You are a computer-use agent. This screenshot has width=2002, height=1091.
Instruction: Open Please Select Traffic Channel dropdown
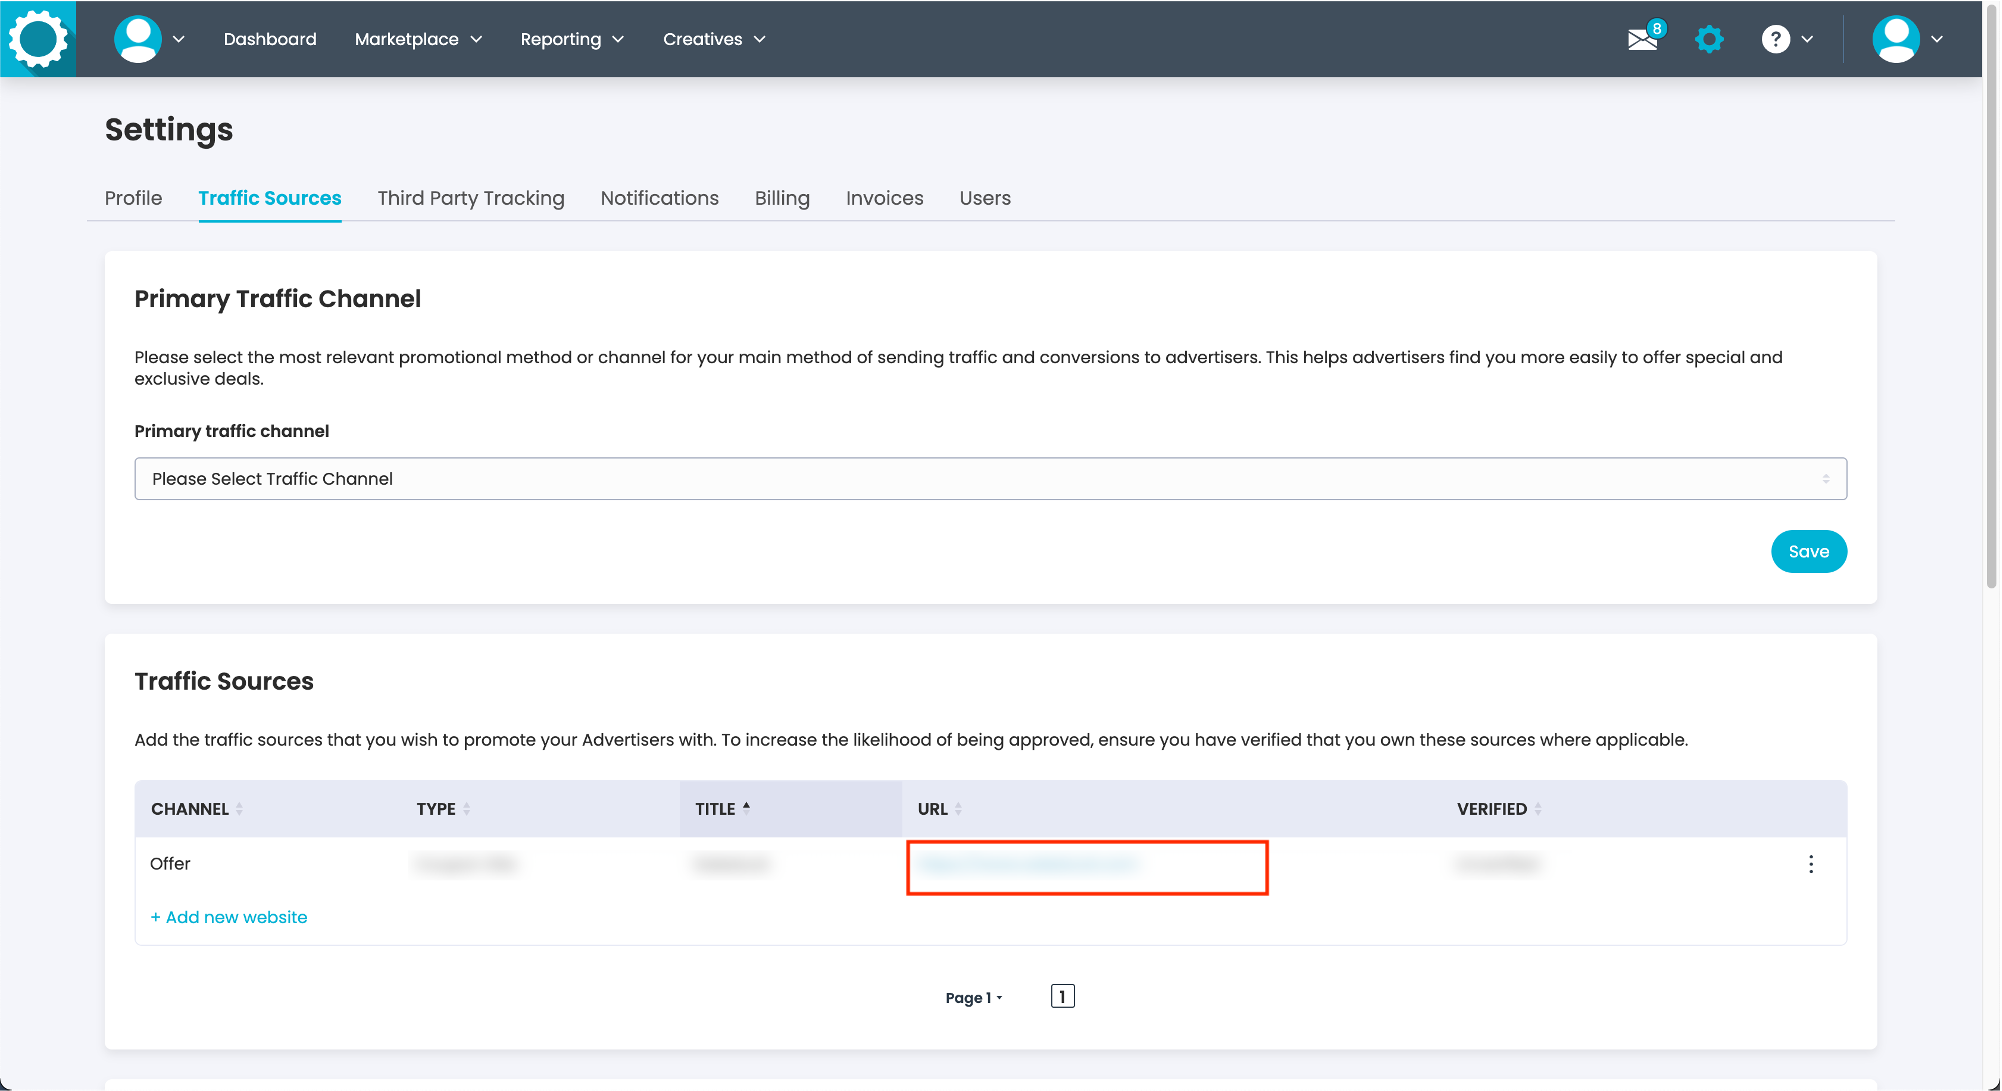point(990,479)
